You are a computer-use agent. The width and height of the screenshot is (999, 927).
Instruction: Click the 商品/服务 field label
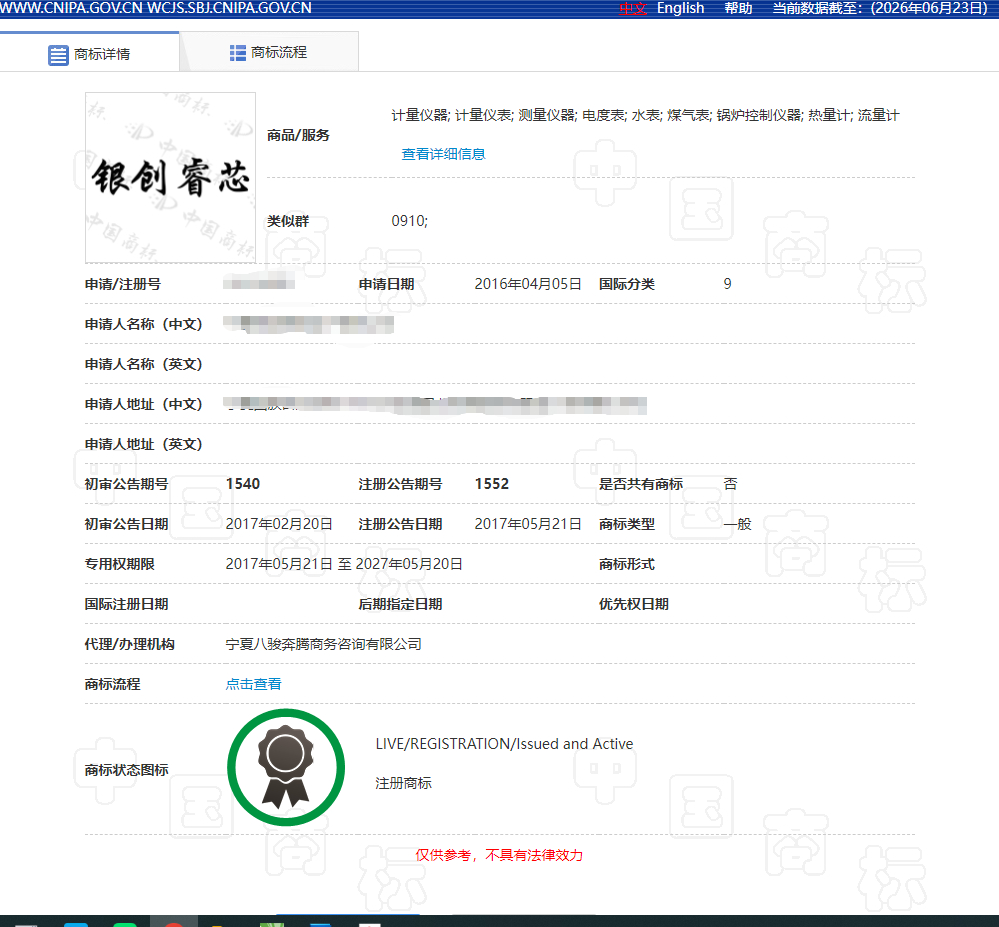[298, 135]
